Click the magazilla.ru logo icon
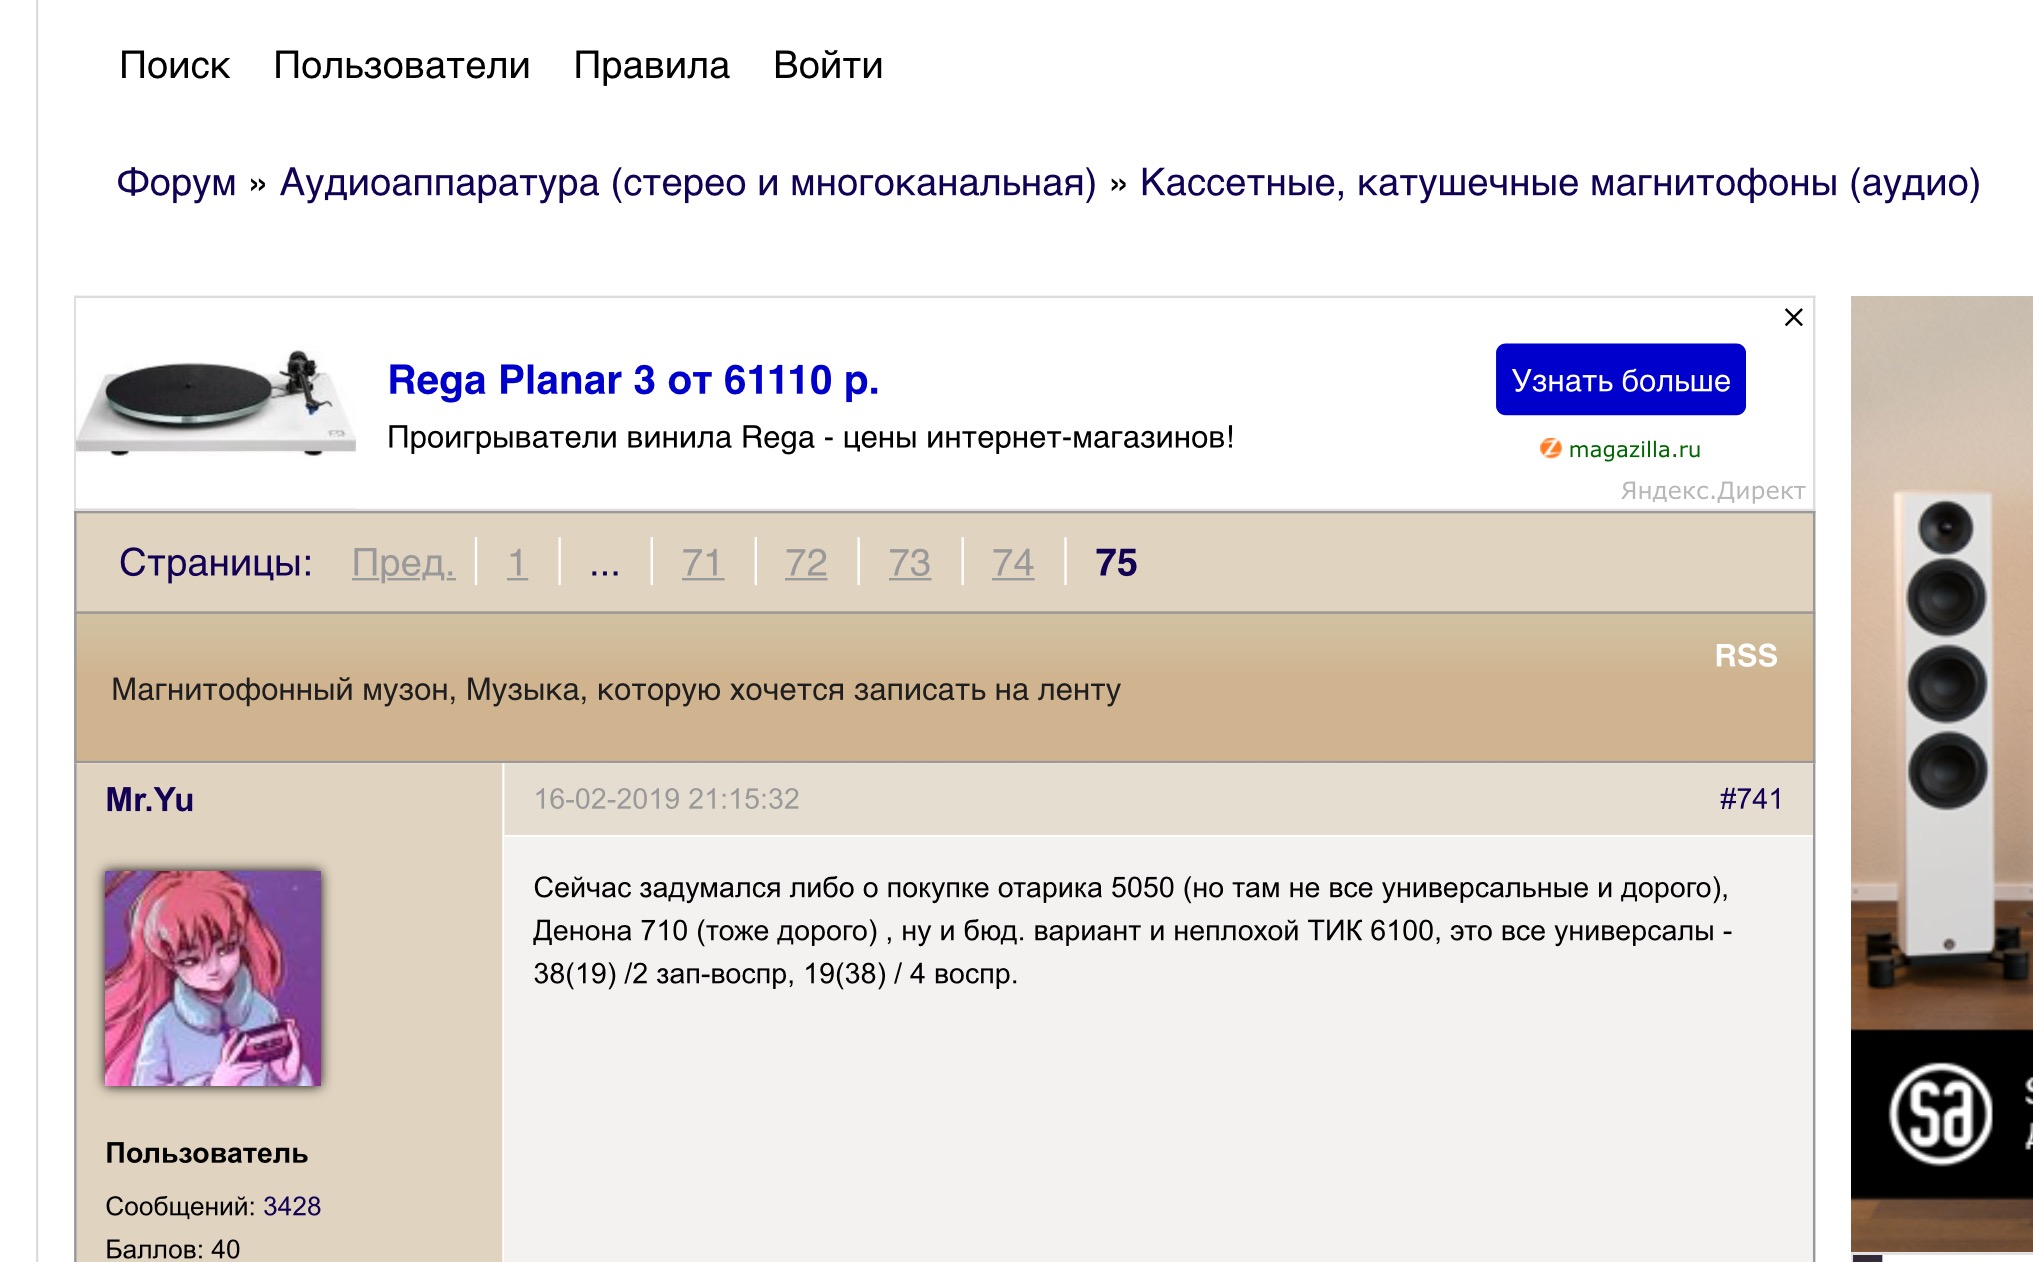 click(x=1550, y=449)
